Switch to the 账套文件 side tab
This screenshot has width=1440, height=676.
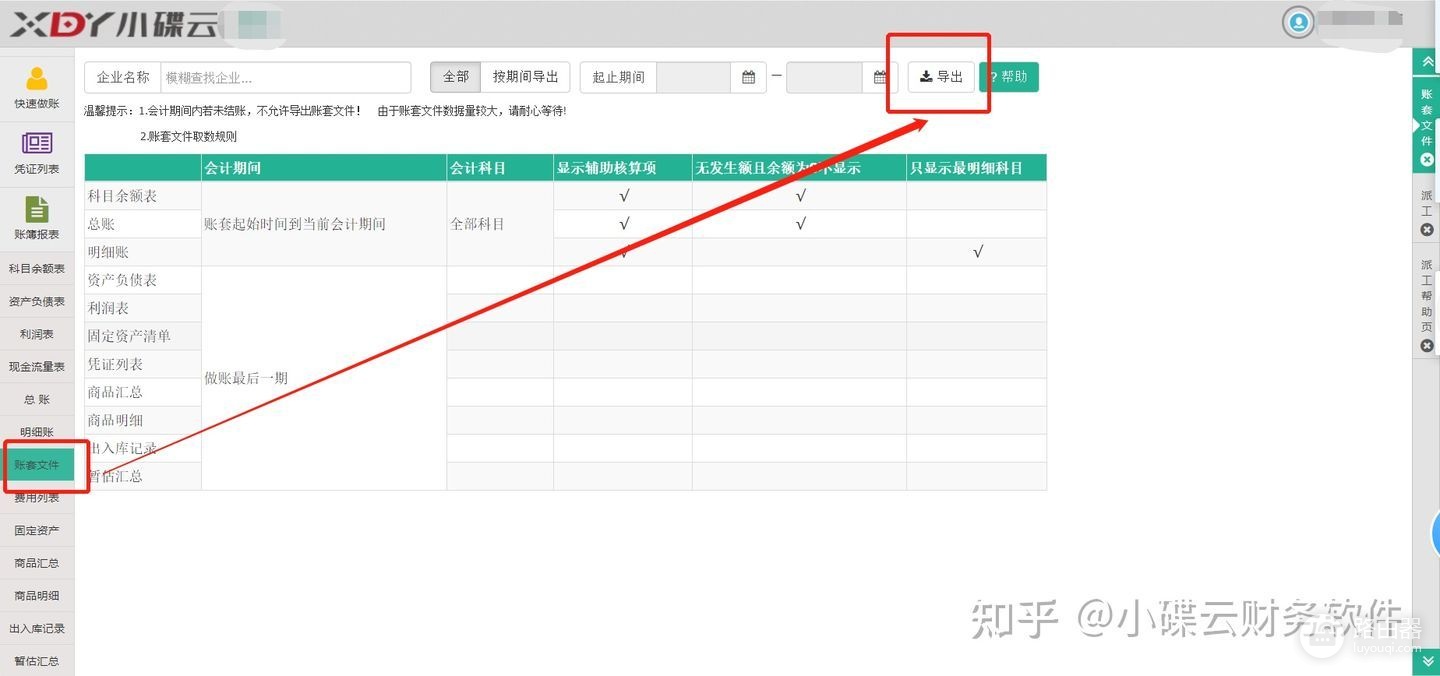click(1427, 117)
